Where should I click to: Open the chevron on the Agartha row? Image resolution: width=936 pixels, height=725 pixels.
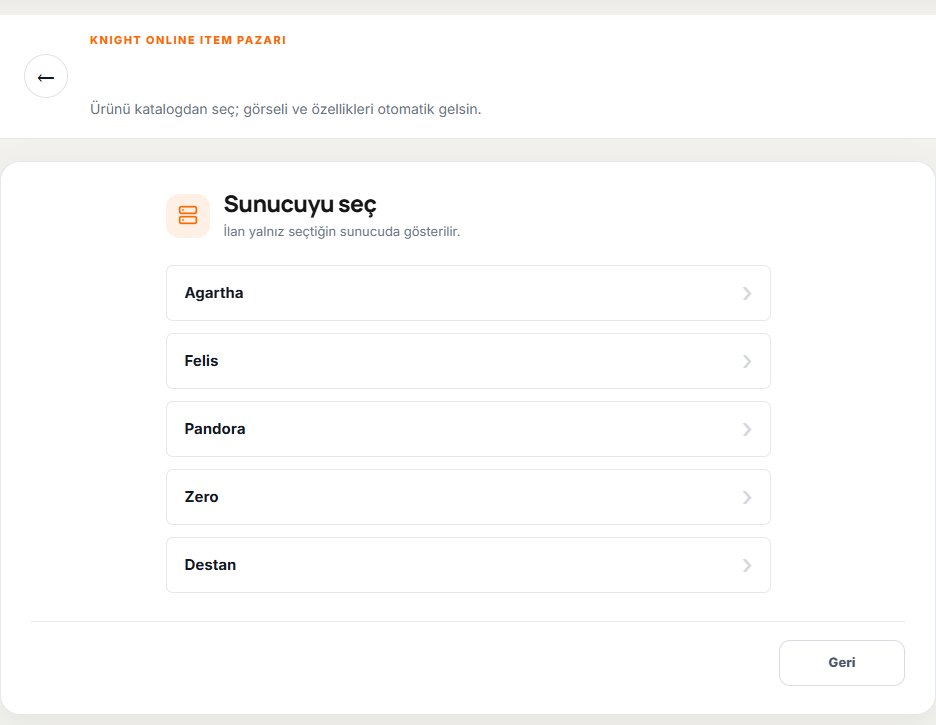click(x=747, y=293)
